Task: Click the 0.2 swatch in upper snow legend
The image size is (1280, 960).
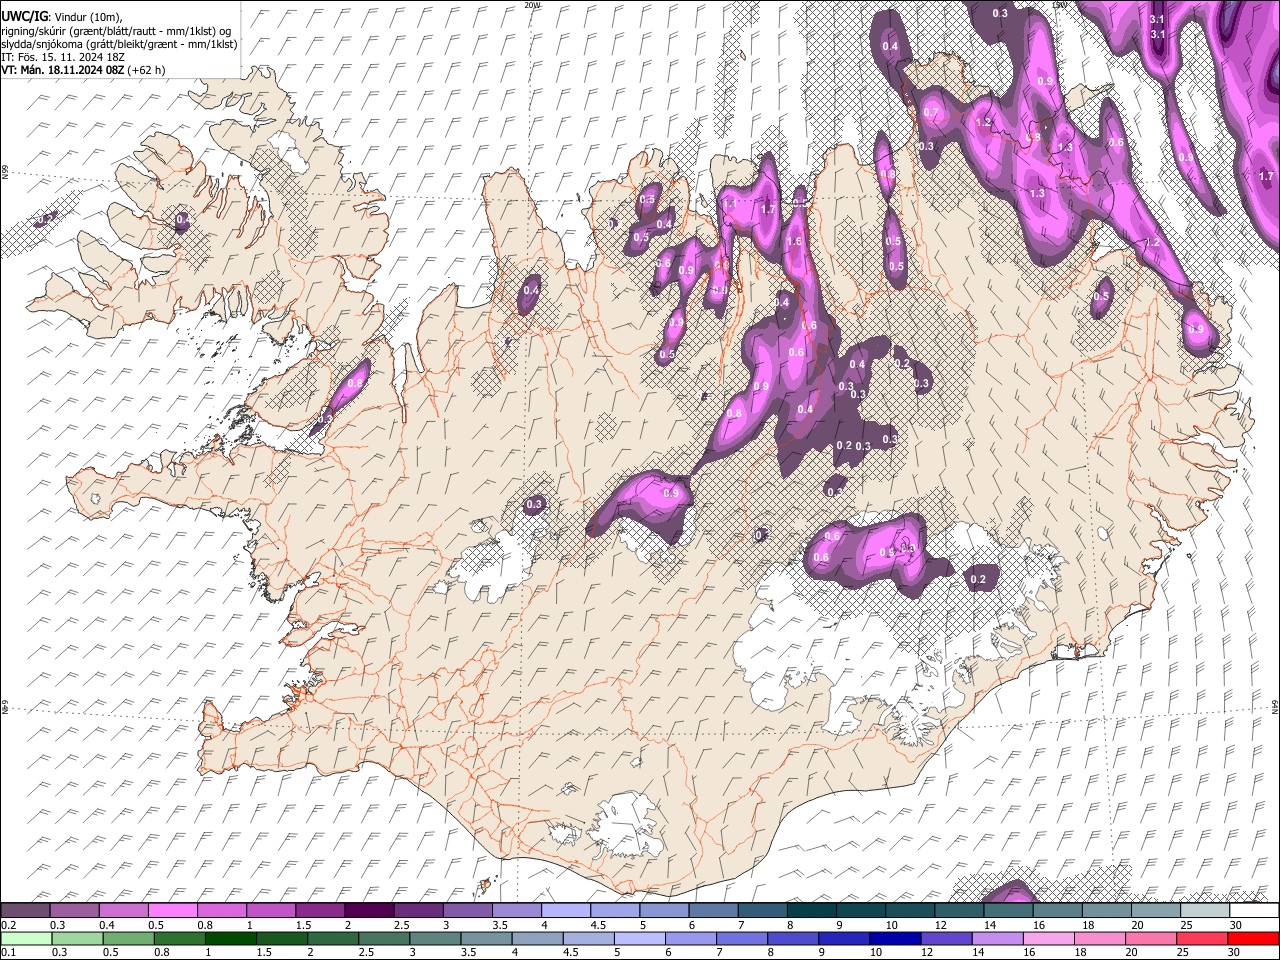Action: point(25,910)
